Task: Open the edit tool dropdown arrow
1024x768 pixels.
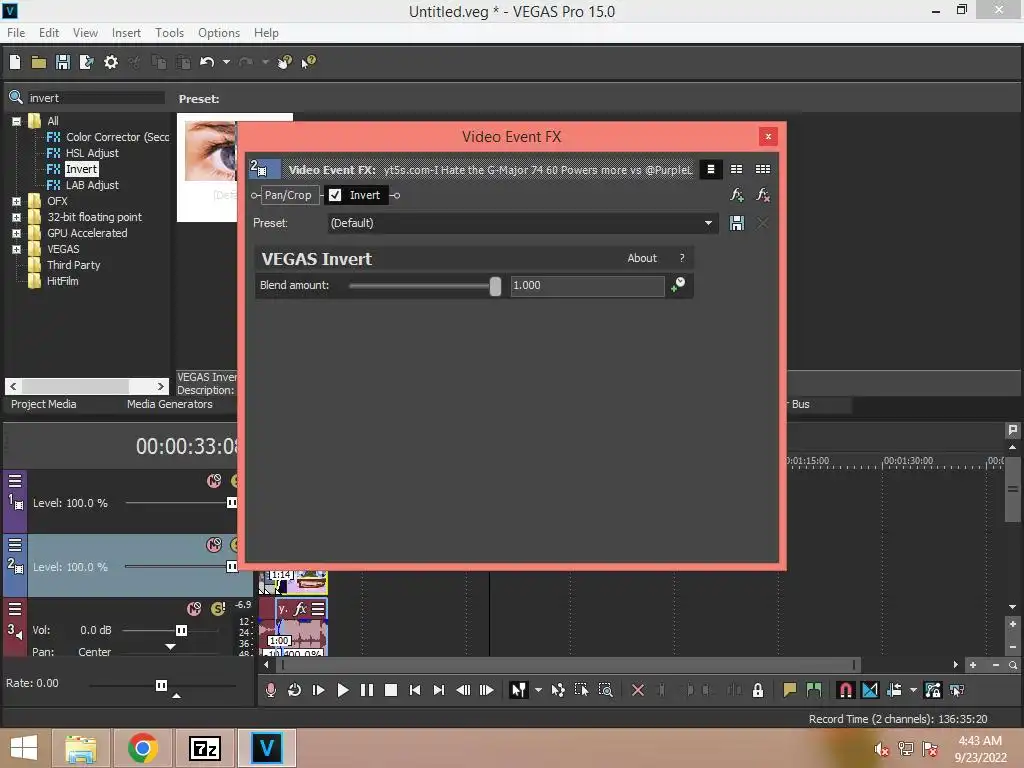Action: pyautogui.click(x=538, y=690)
